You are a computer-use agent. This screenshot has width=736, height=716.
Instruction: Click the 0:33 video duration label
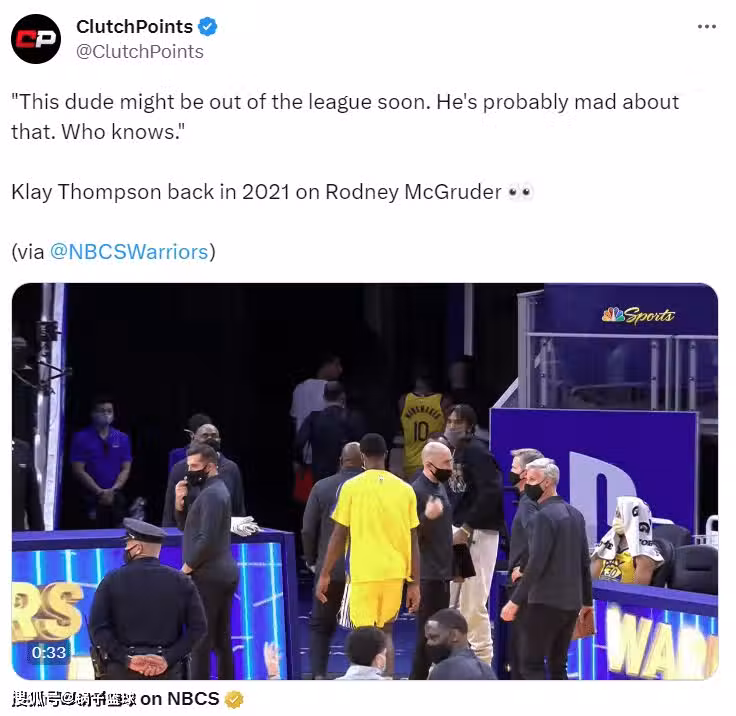pyautogui.click(x=49, y=652)
